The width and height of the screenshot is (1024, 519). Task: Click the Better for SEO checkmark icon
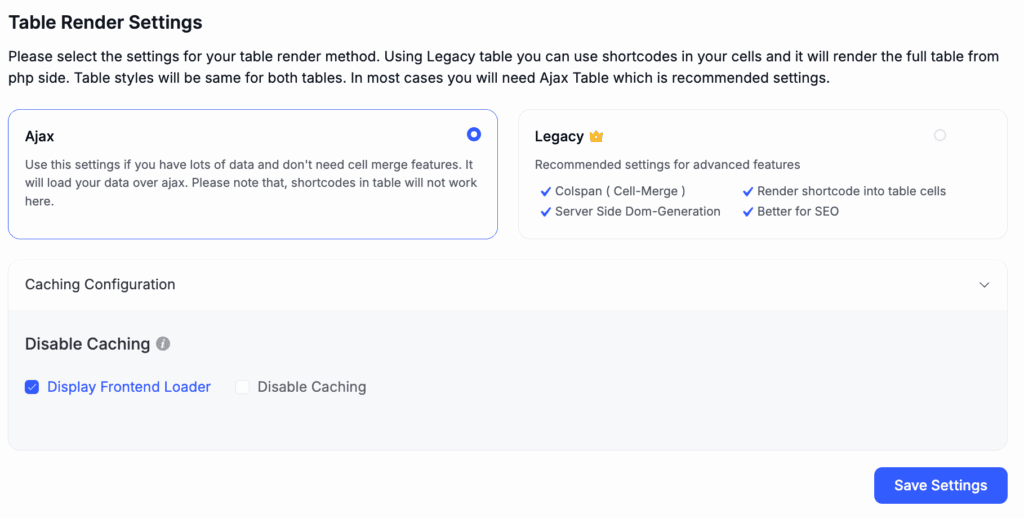tap(748, 212)
